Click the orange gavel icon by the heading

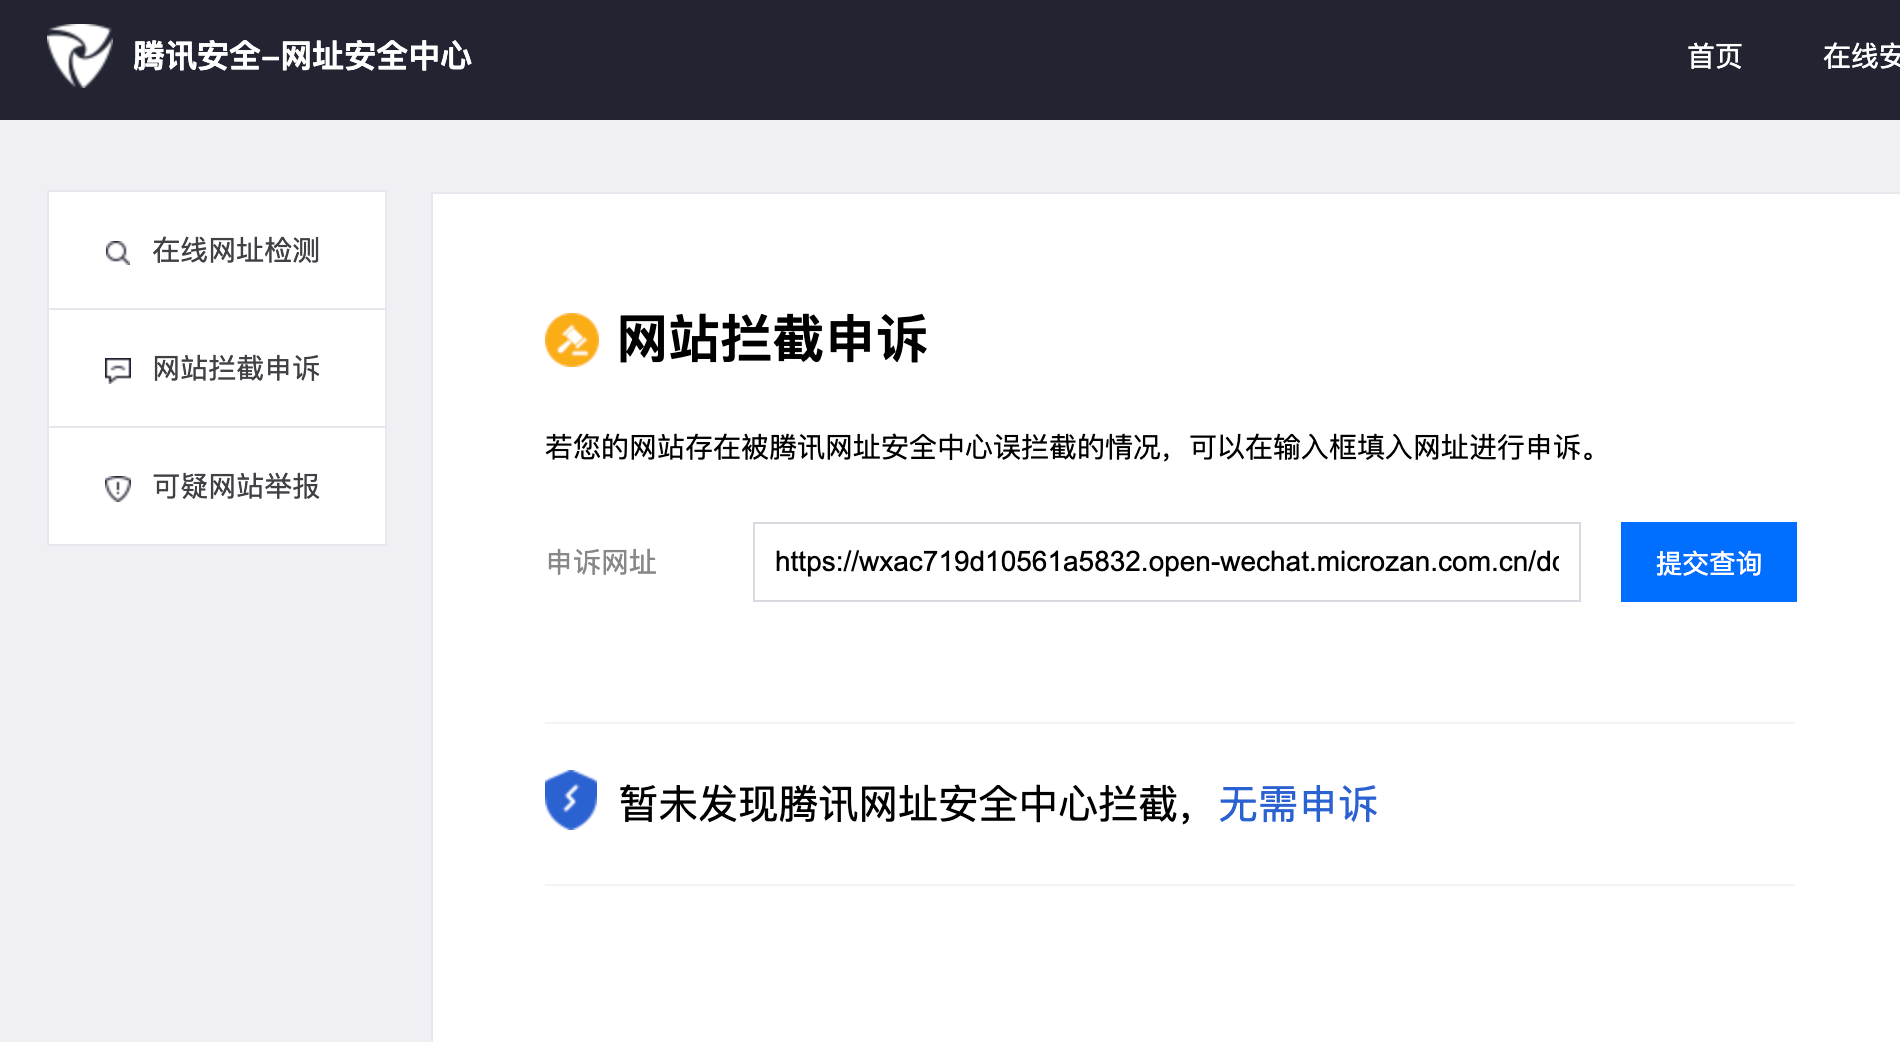tap(572, 340)
